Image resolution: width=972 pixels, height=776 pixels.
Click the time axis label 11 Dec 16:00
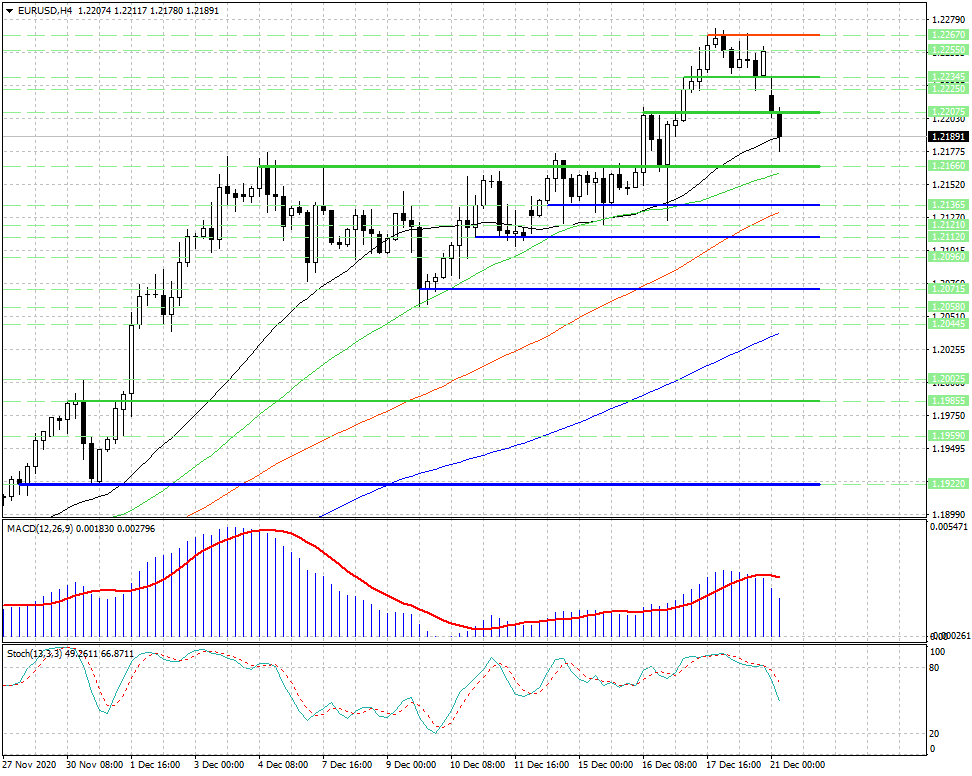click(542, 764)
